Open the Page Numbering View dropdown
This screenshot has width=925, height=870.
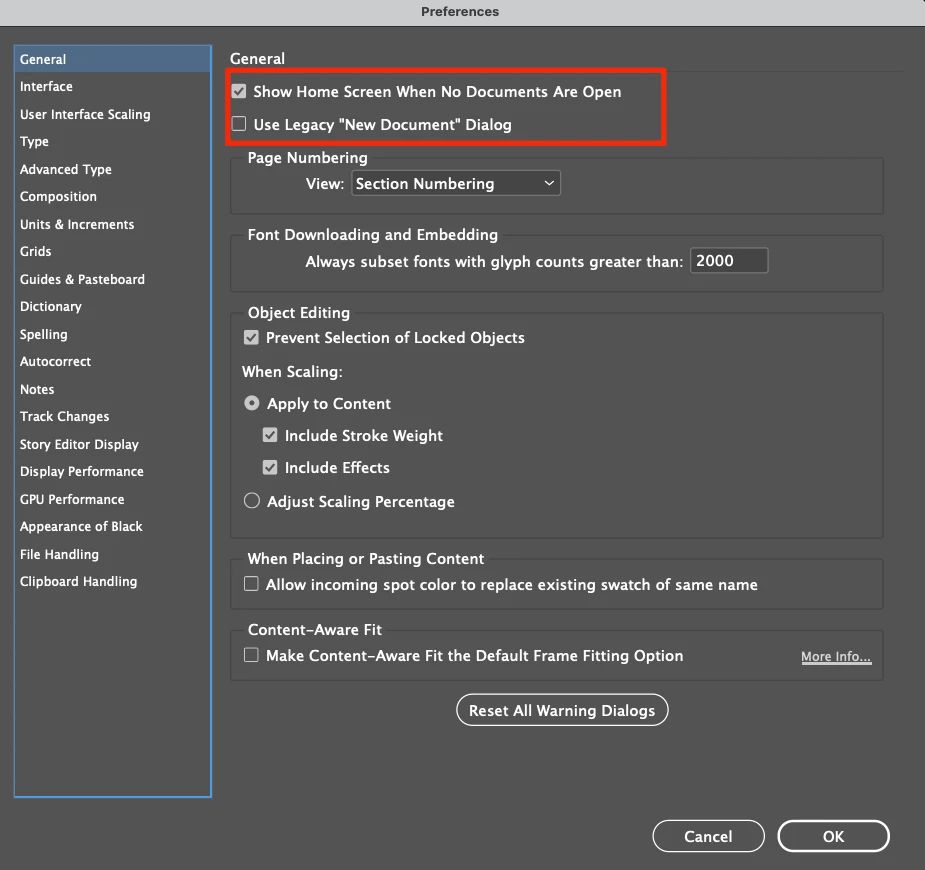point(456,183)
